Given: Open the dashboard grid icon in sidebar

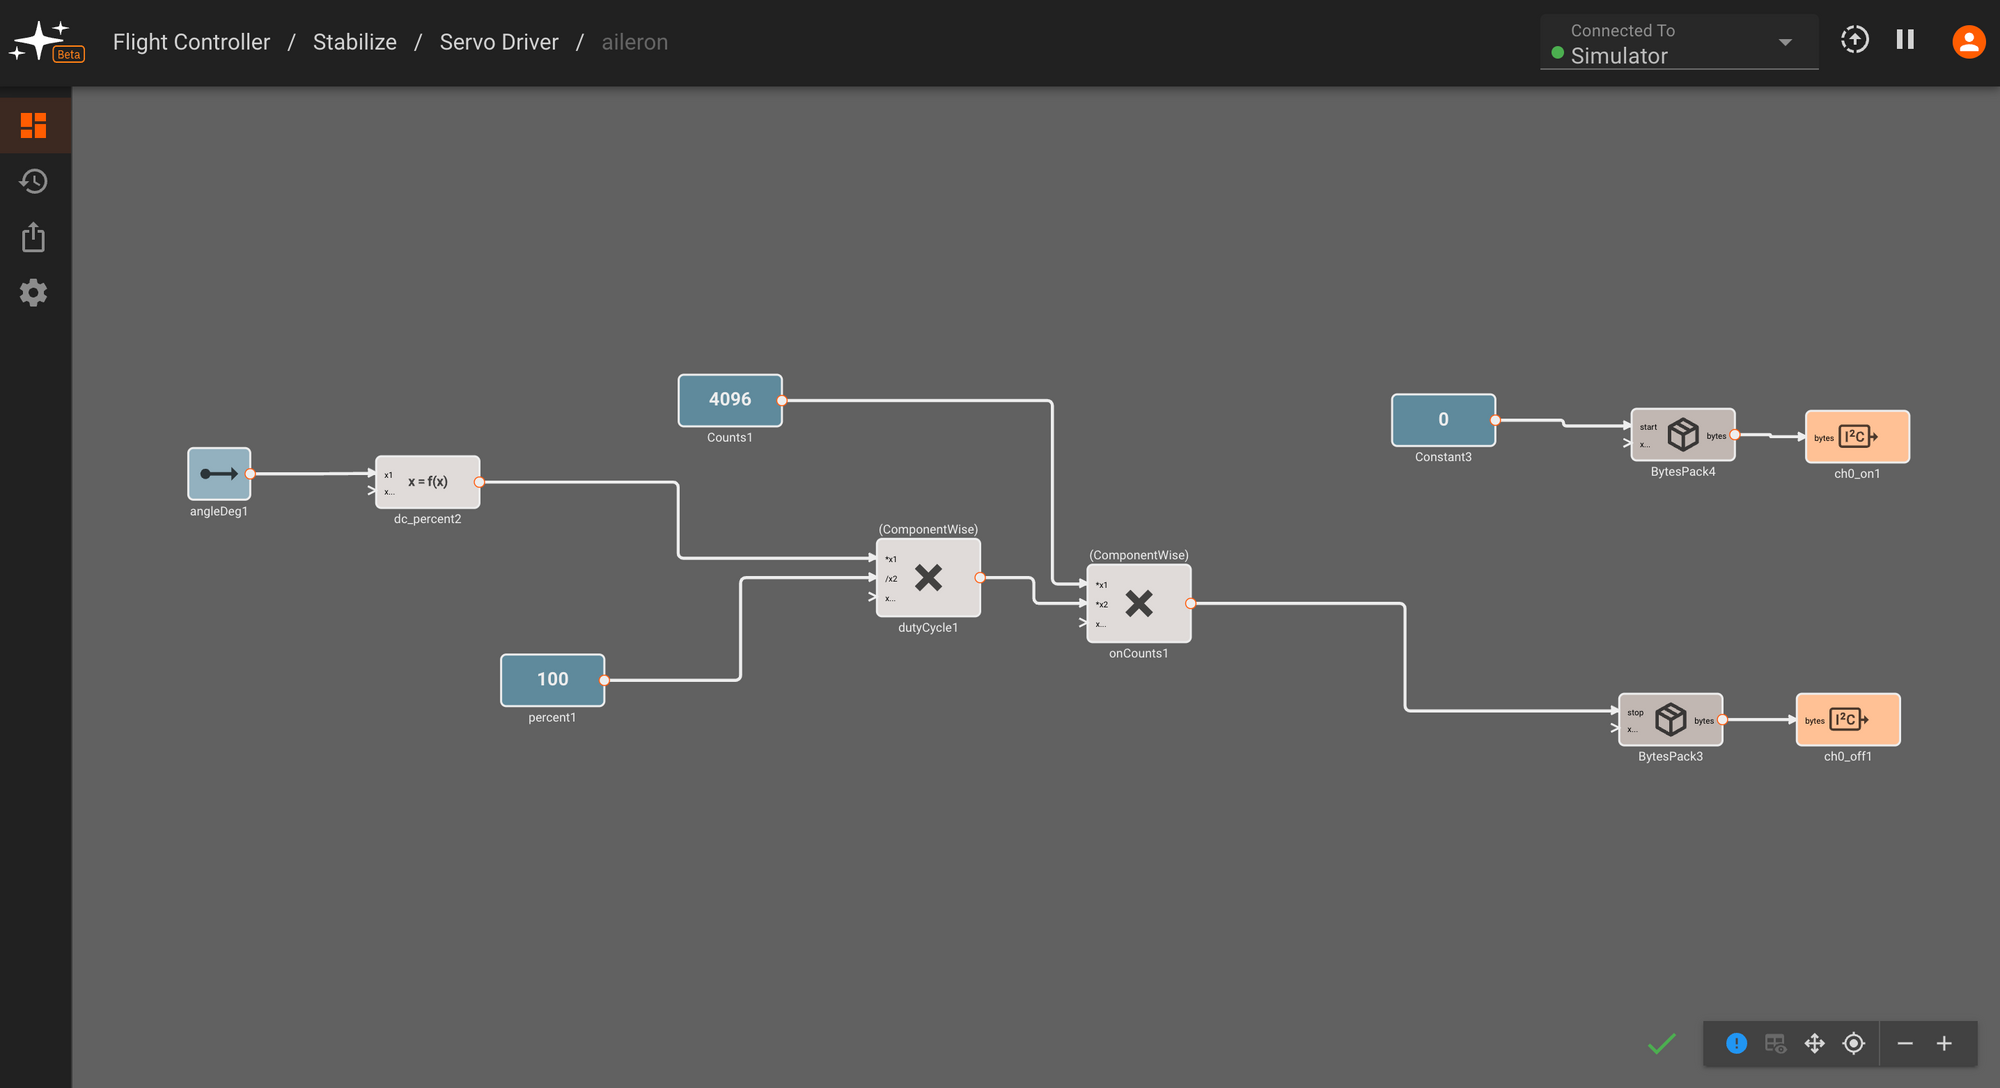Looking at the screenshot, I should pos(34,126).
